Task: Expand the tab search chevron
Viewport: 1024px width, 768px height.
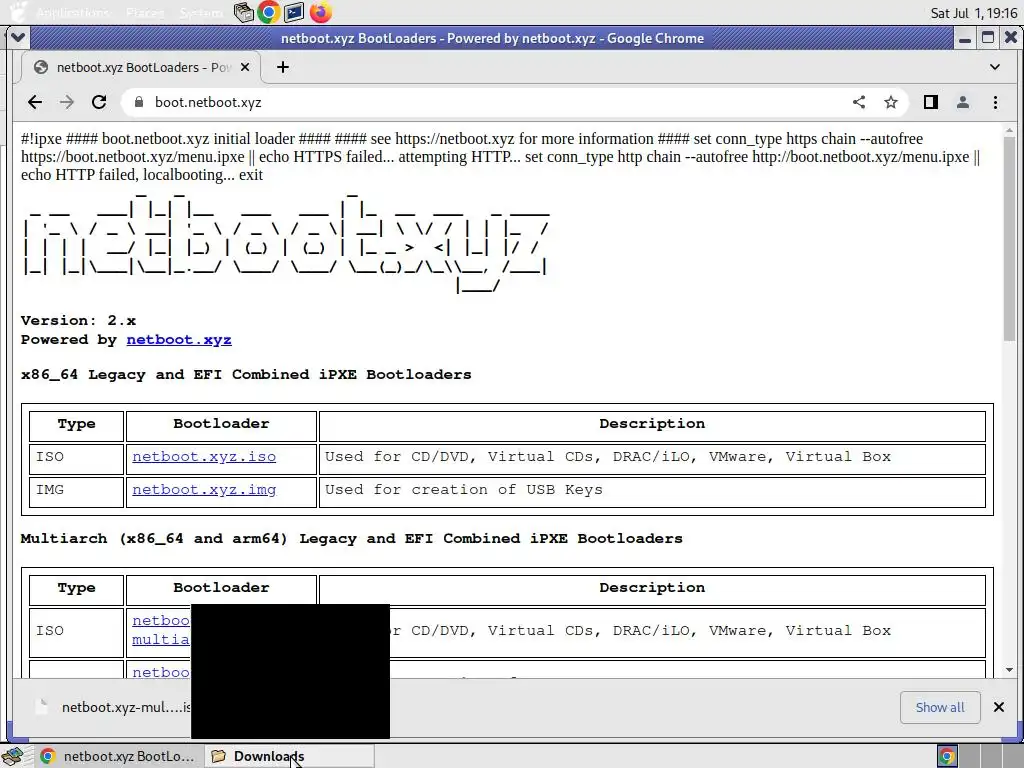Action: pyautogui.click(x=995, y=67)
